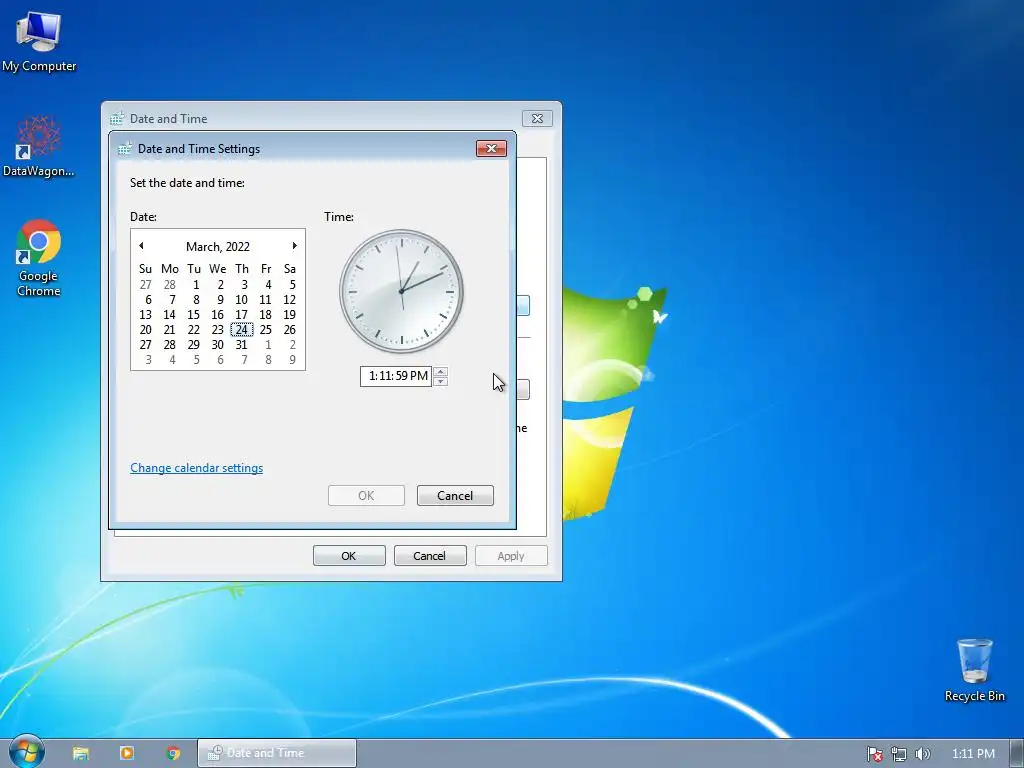Select the Date and Time taskbar button
This screenshot has width=1024, height=768.
(x=277, y=753)
